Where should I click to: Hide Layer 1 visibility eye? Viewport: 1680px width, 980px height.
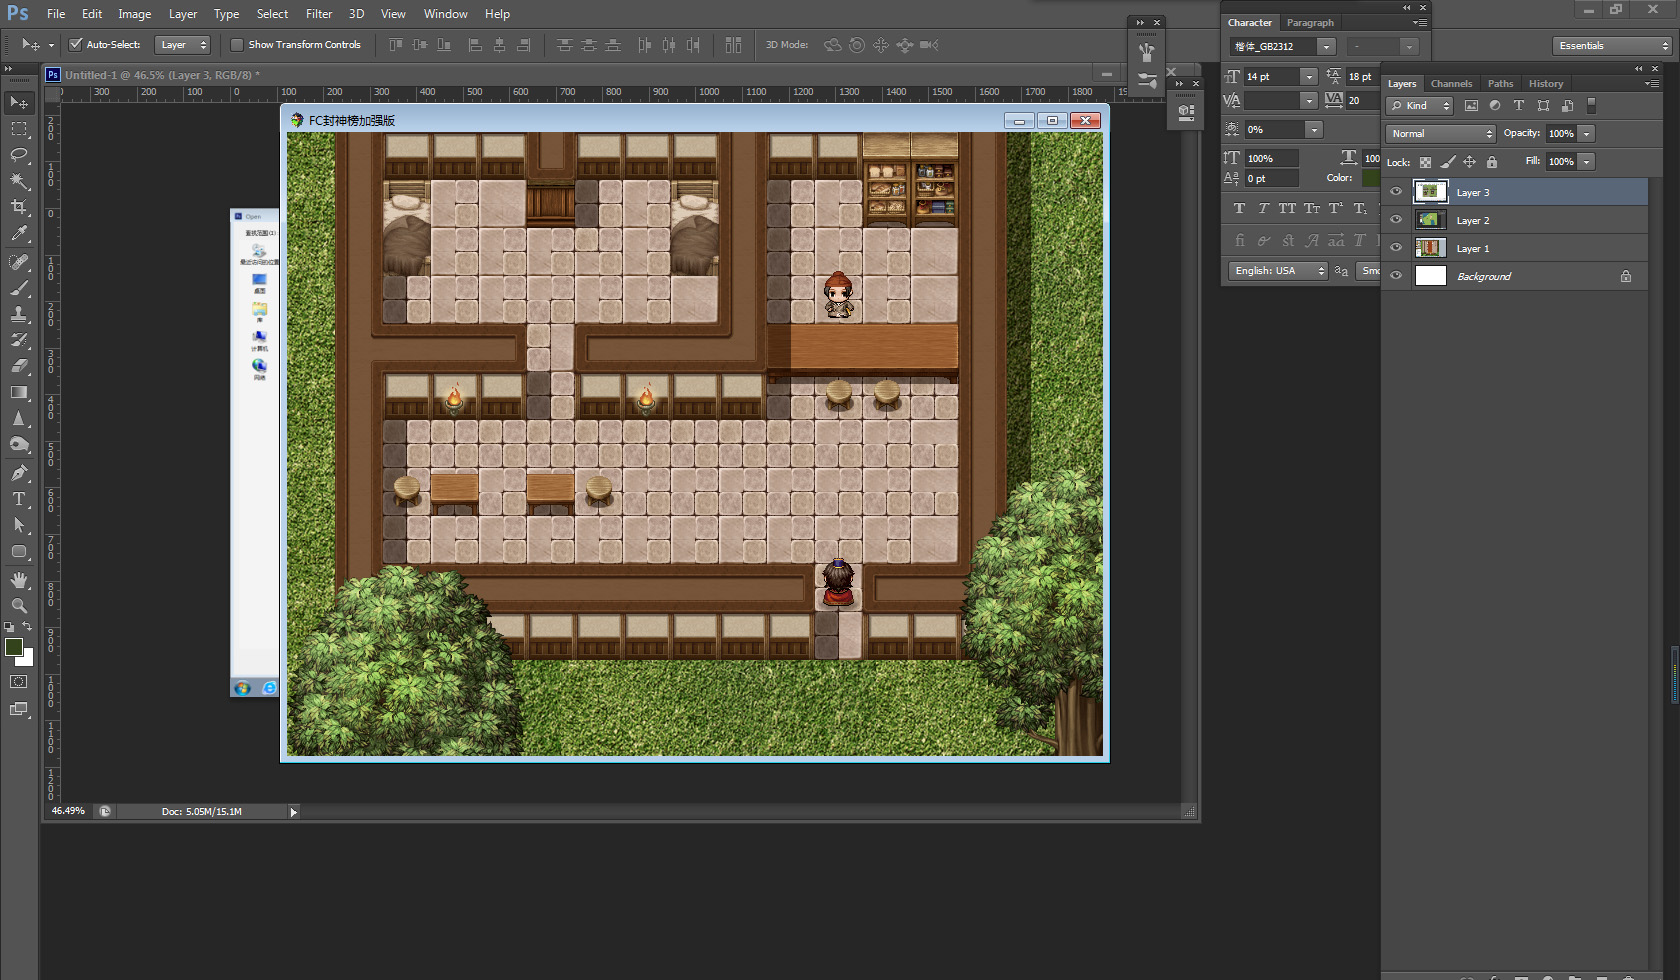pyautogui.click(x=1396, y=248)
